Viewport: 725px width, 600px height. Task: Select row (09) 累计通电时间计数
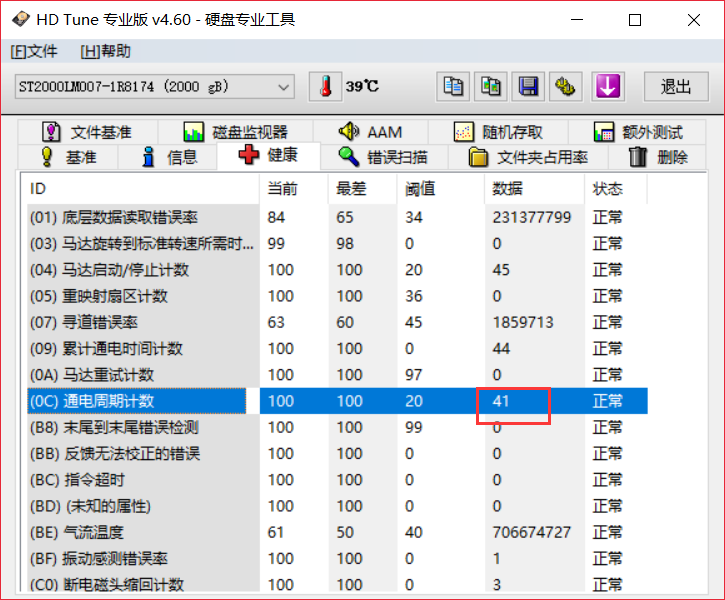point(338,349)
